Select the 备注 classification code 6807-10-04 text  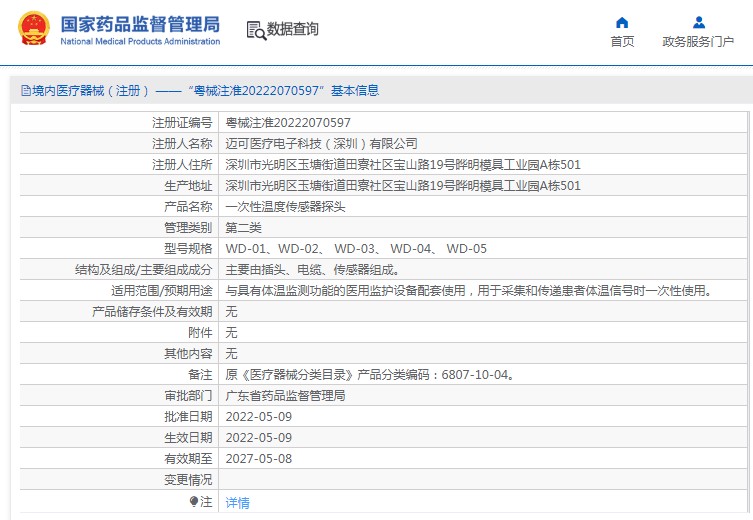click(369, 375)
